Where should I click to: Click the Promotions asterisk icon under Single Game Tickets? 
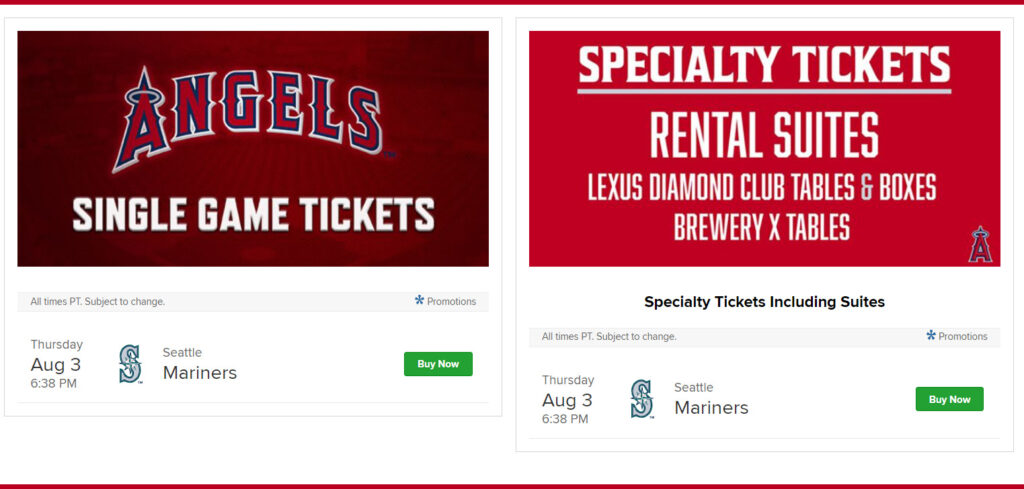tap(420, 300)
